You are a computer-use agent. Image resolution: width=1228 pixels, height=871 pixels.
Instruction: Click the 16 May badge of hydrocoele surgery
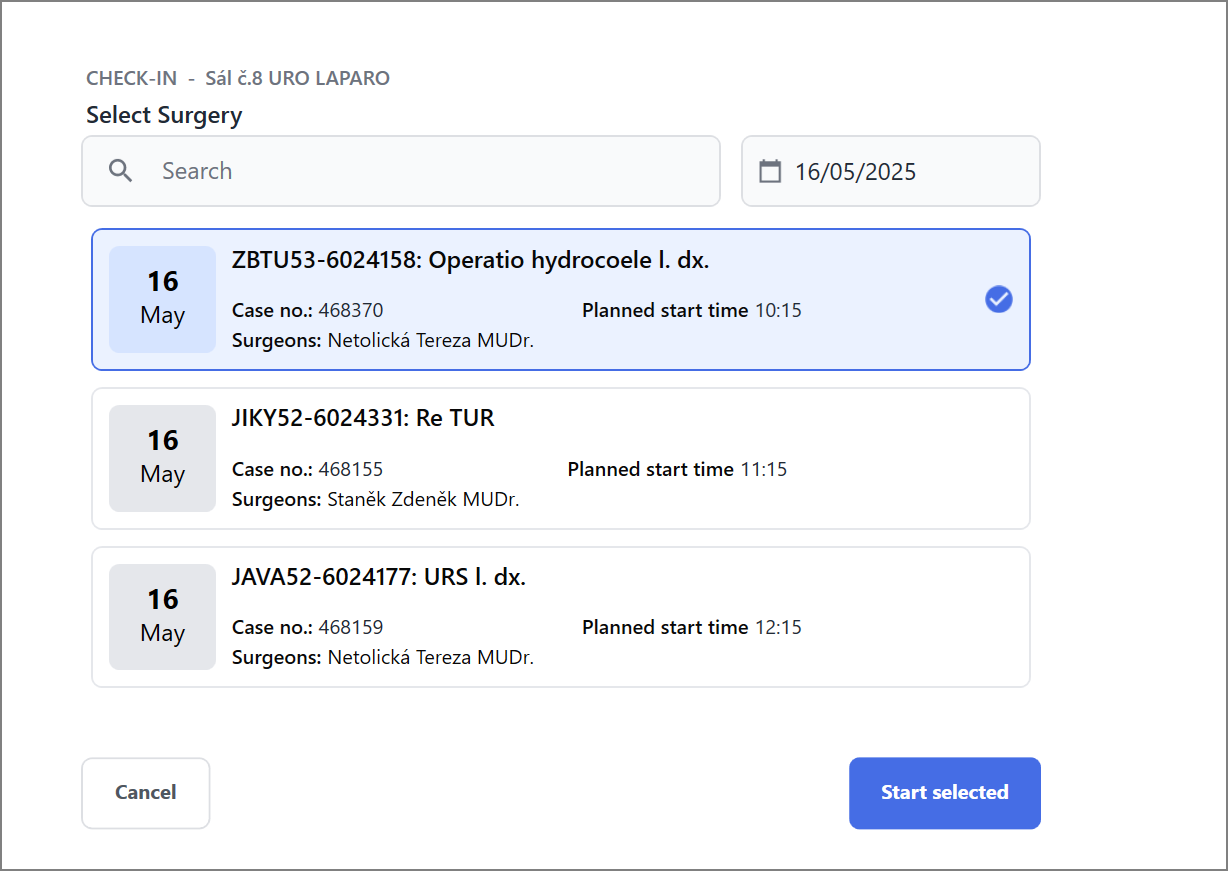162,299
